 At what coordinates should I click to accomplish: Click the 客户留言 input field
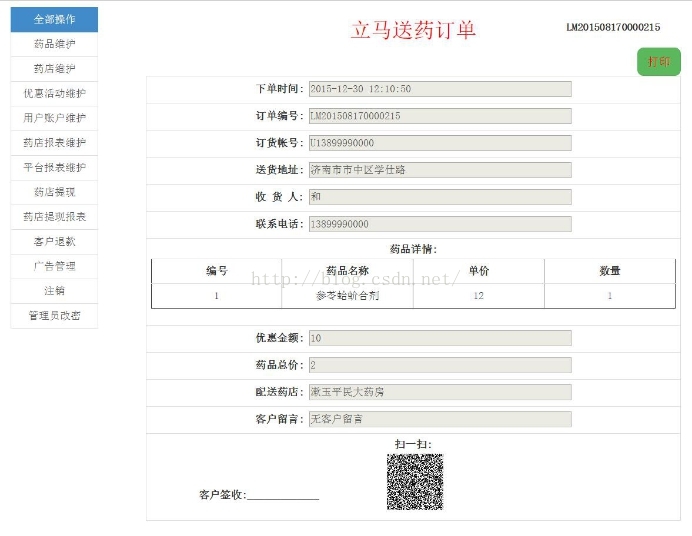(440, 419)
